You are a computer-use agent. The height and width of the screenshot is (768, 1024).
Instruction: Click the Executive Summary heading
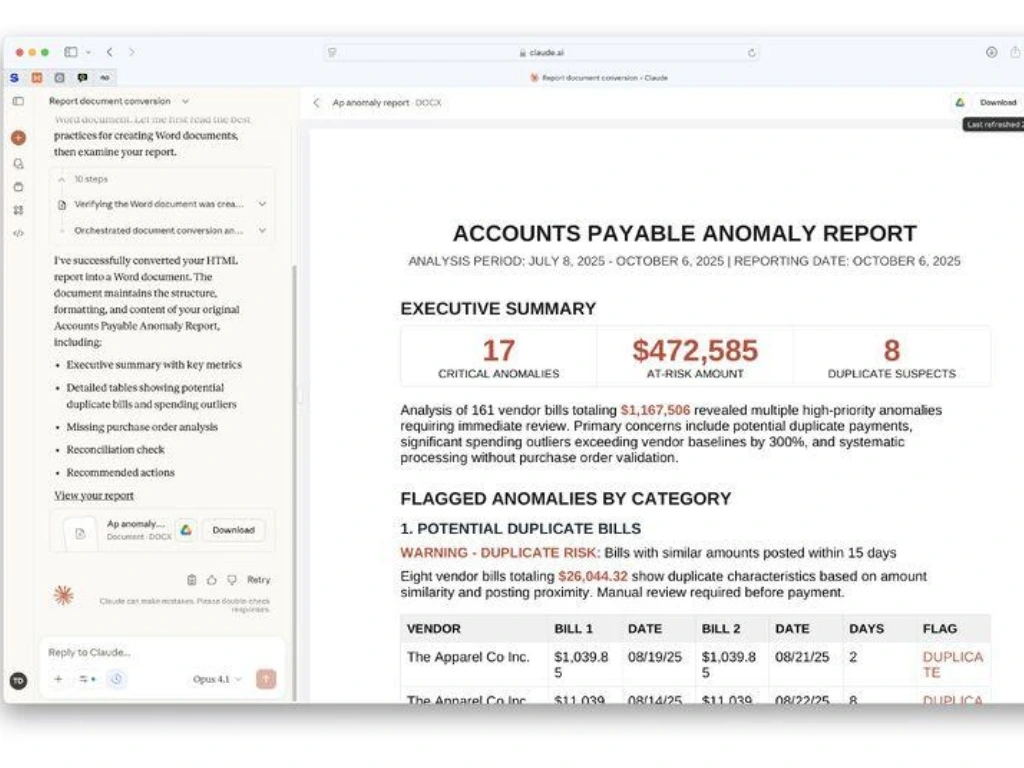pyautogui.click(x=498, y=309)
